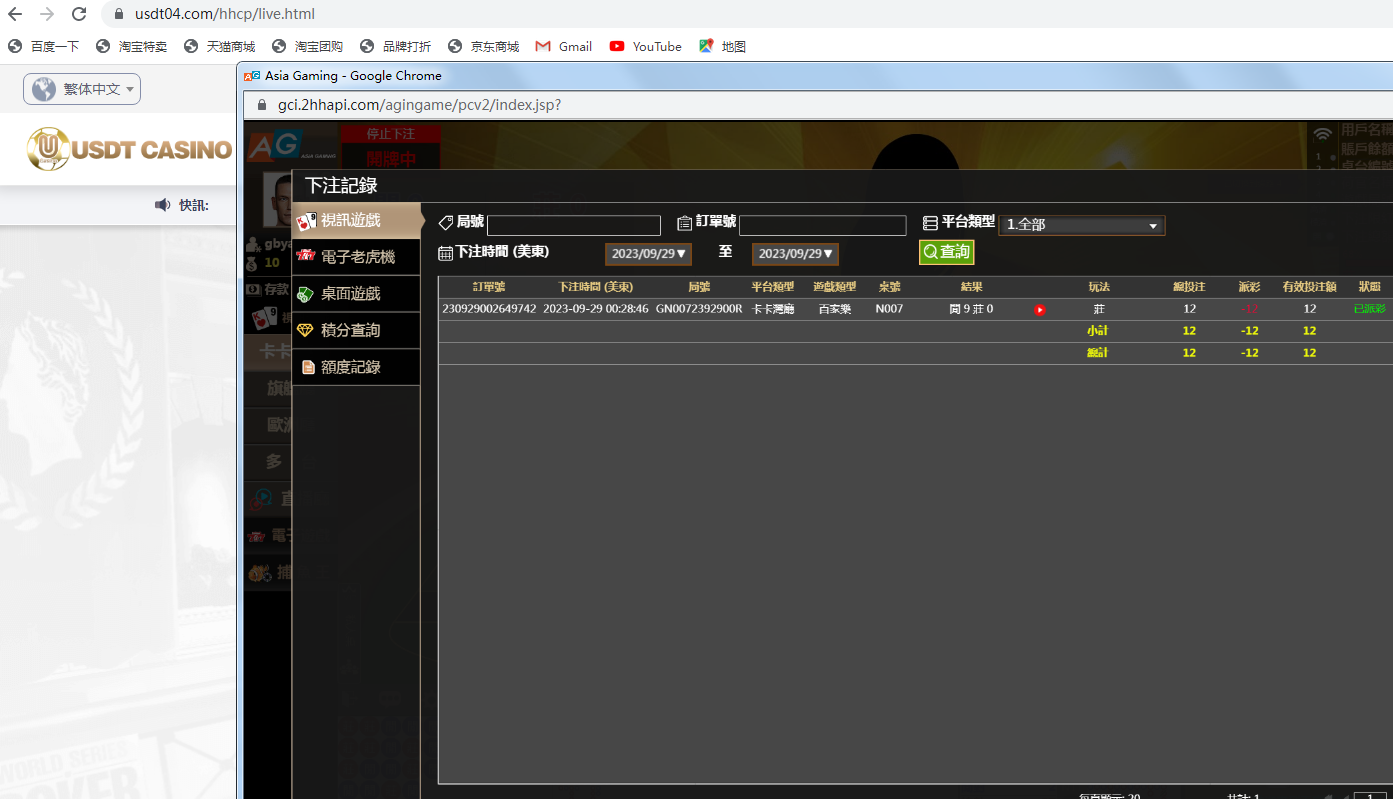Click the lock icon in Asia Gaming popup address bar

click(x=262, y=105)
